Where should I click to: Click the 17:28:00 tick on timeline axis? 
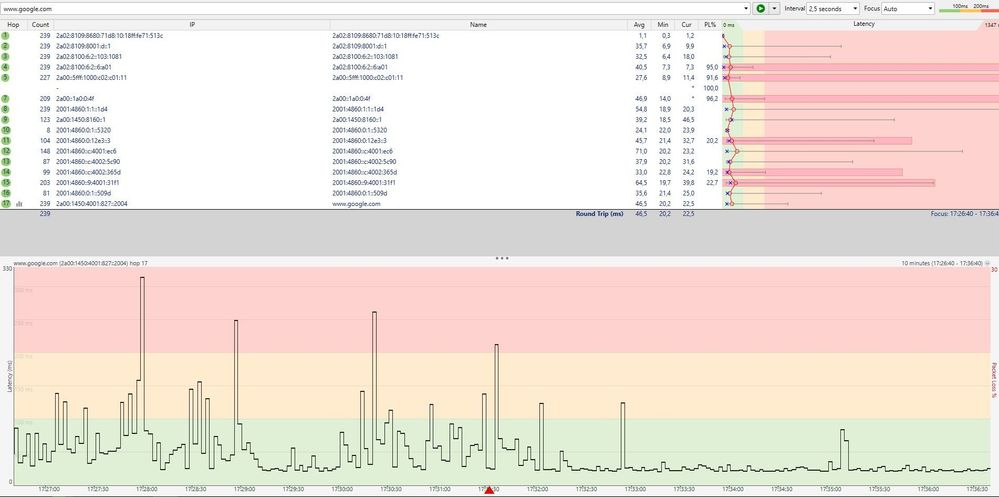point(146,489)
